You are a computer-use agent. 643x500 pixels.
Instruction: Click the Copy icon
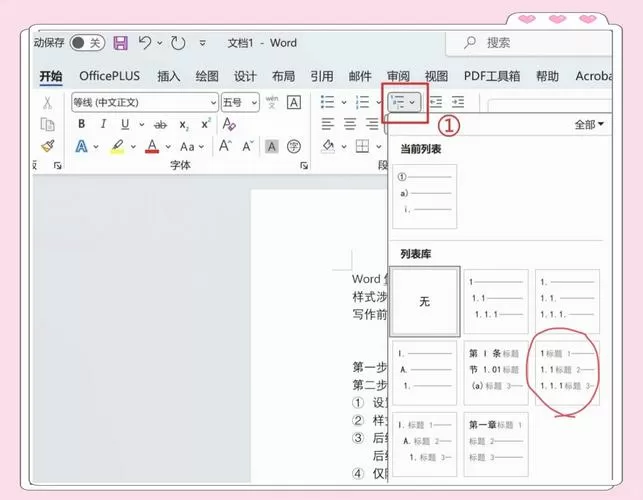pos(48,124)
